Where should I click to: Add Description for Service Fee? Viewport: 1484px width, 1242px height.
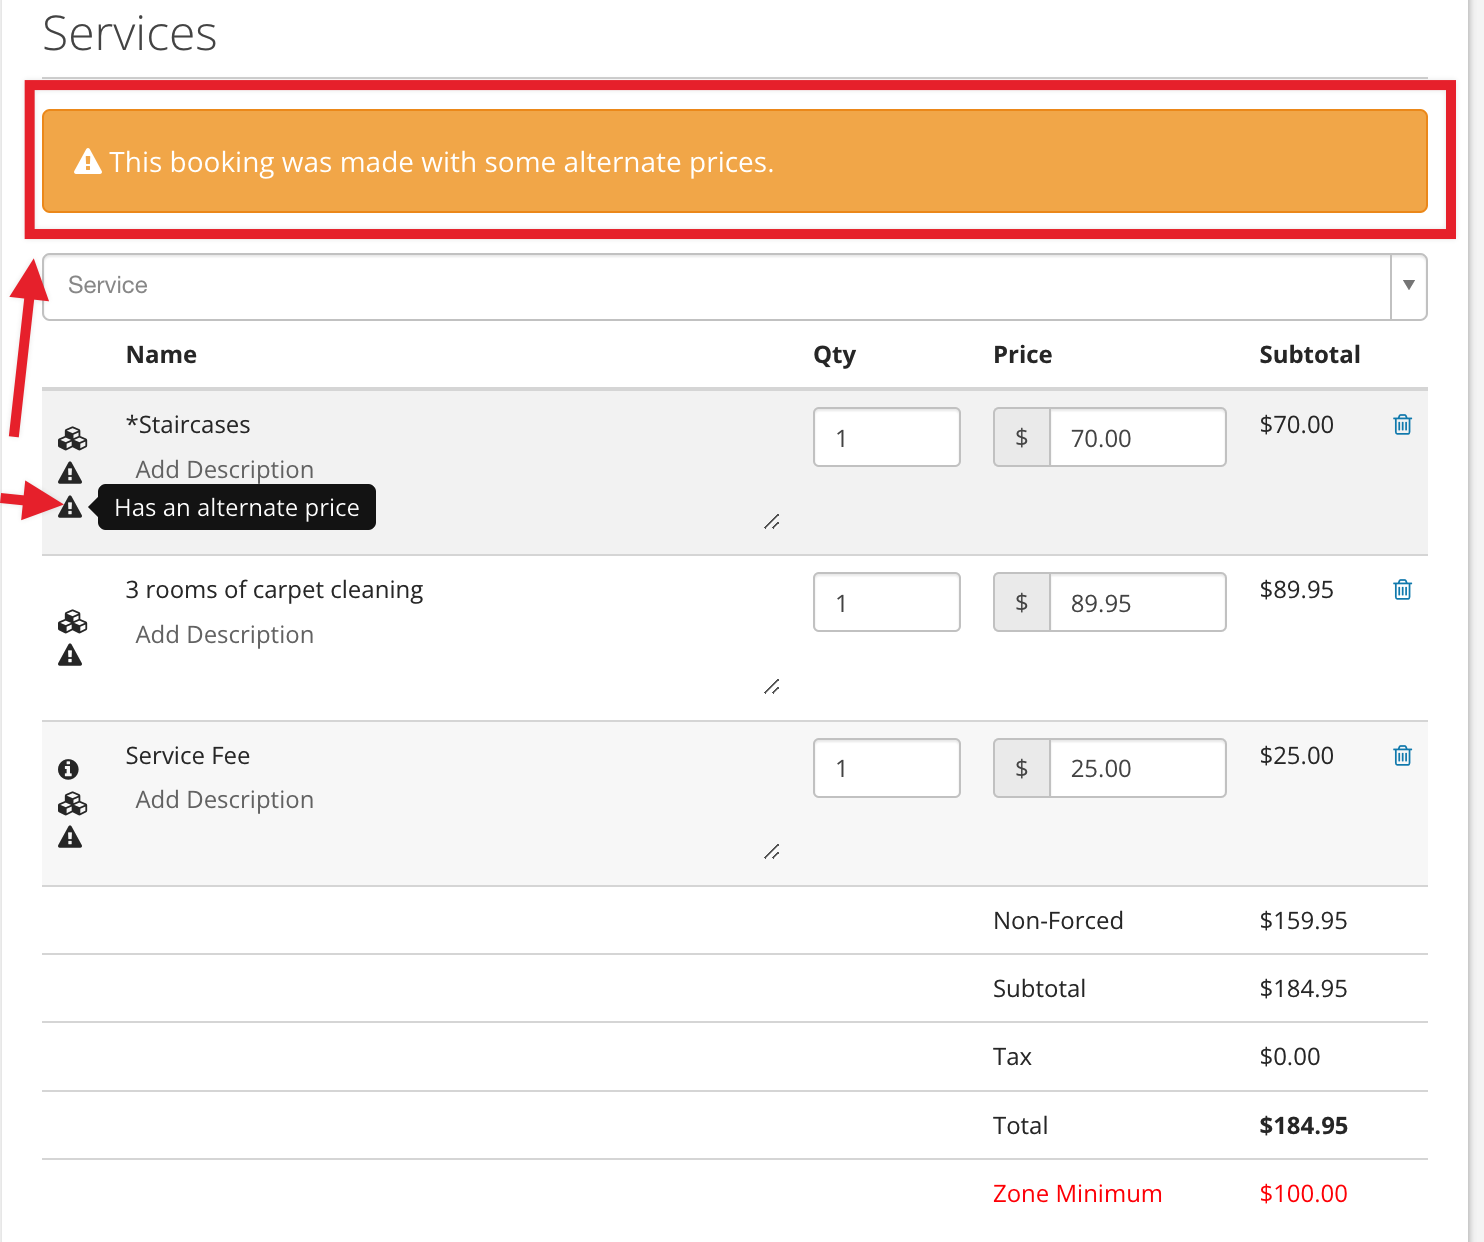click(x=225, y=800)
